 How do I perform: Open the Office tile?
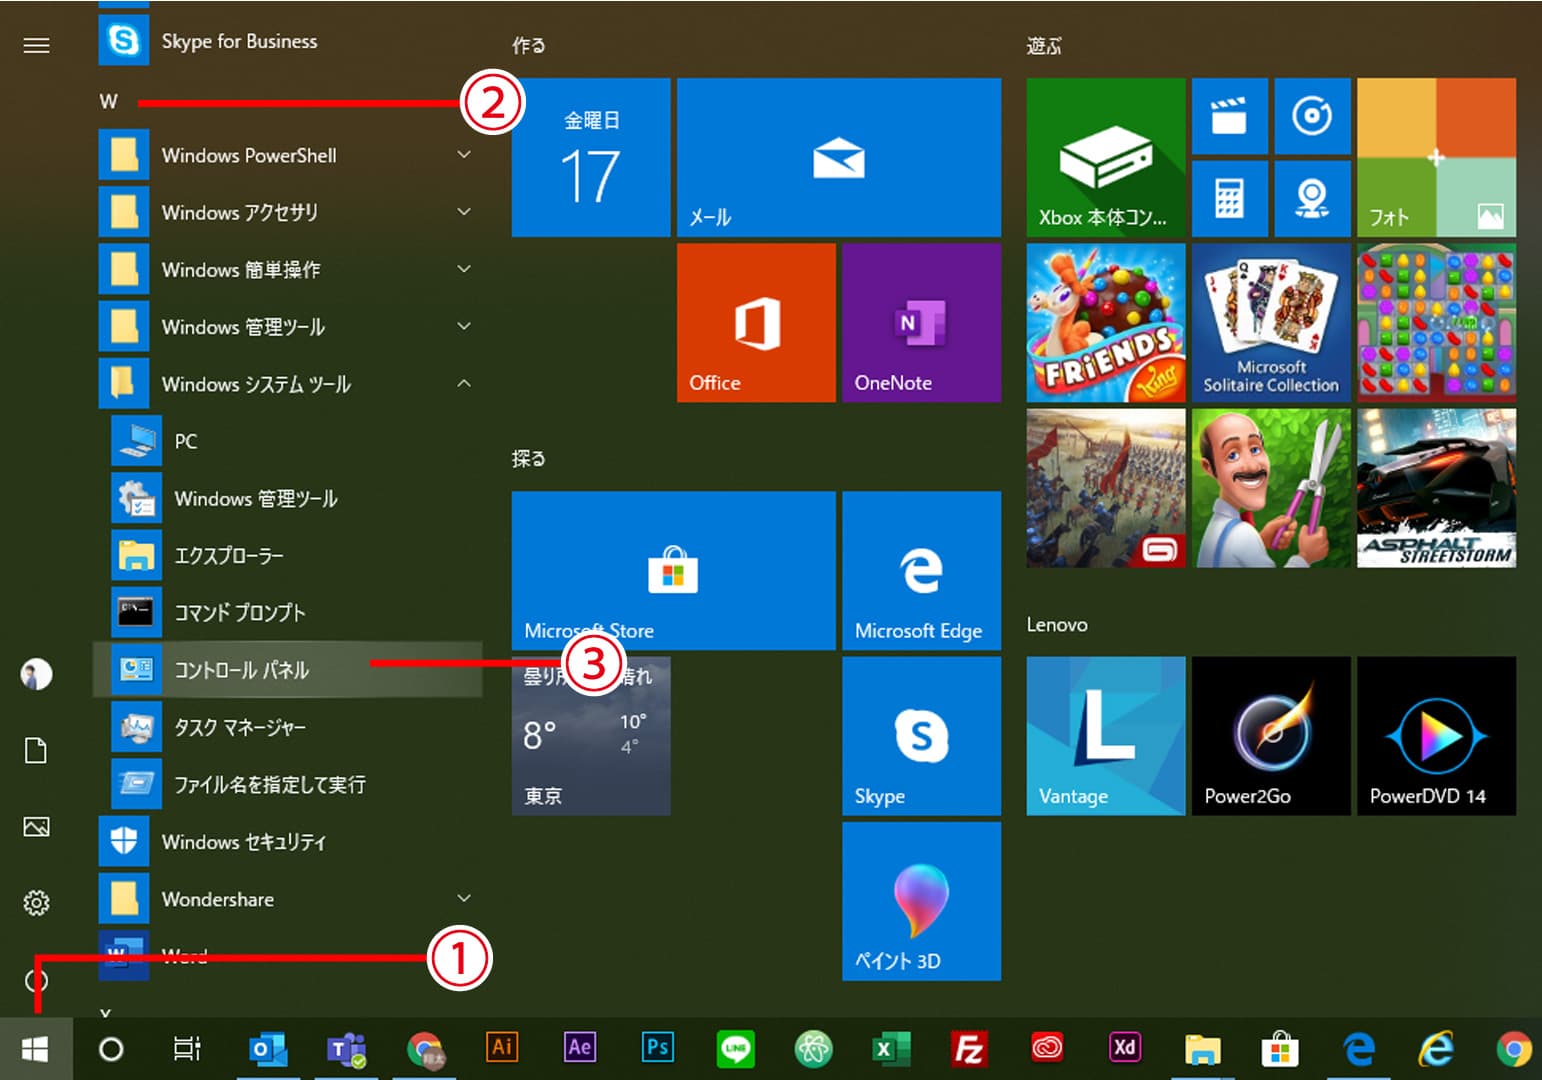pos(756,323)
